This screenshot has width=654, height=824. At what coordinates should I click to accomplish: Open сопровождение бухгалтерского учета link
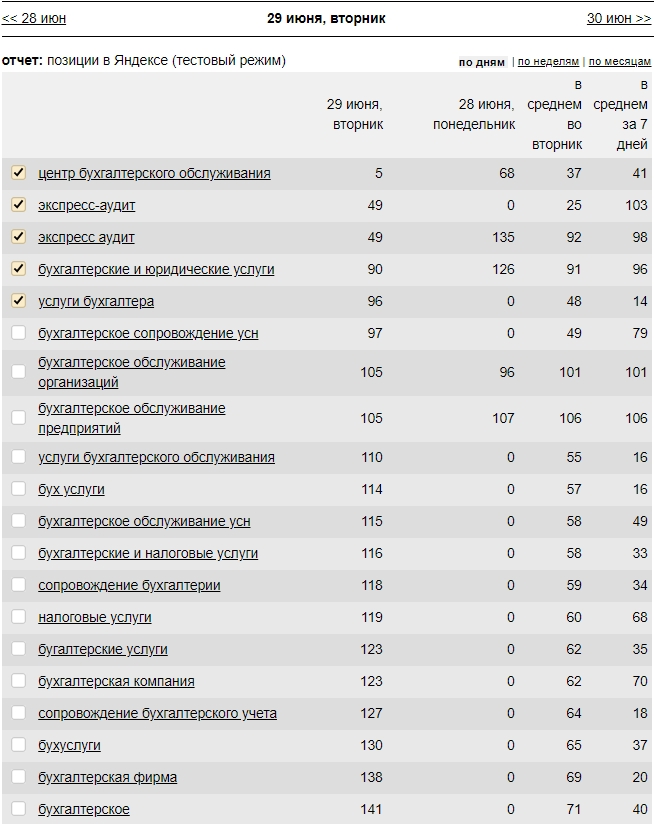tap(157, 713)
